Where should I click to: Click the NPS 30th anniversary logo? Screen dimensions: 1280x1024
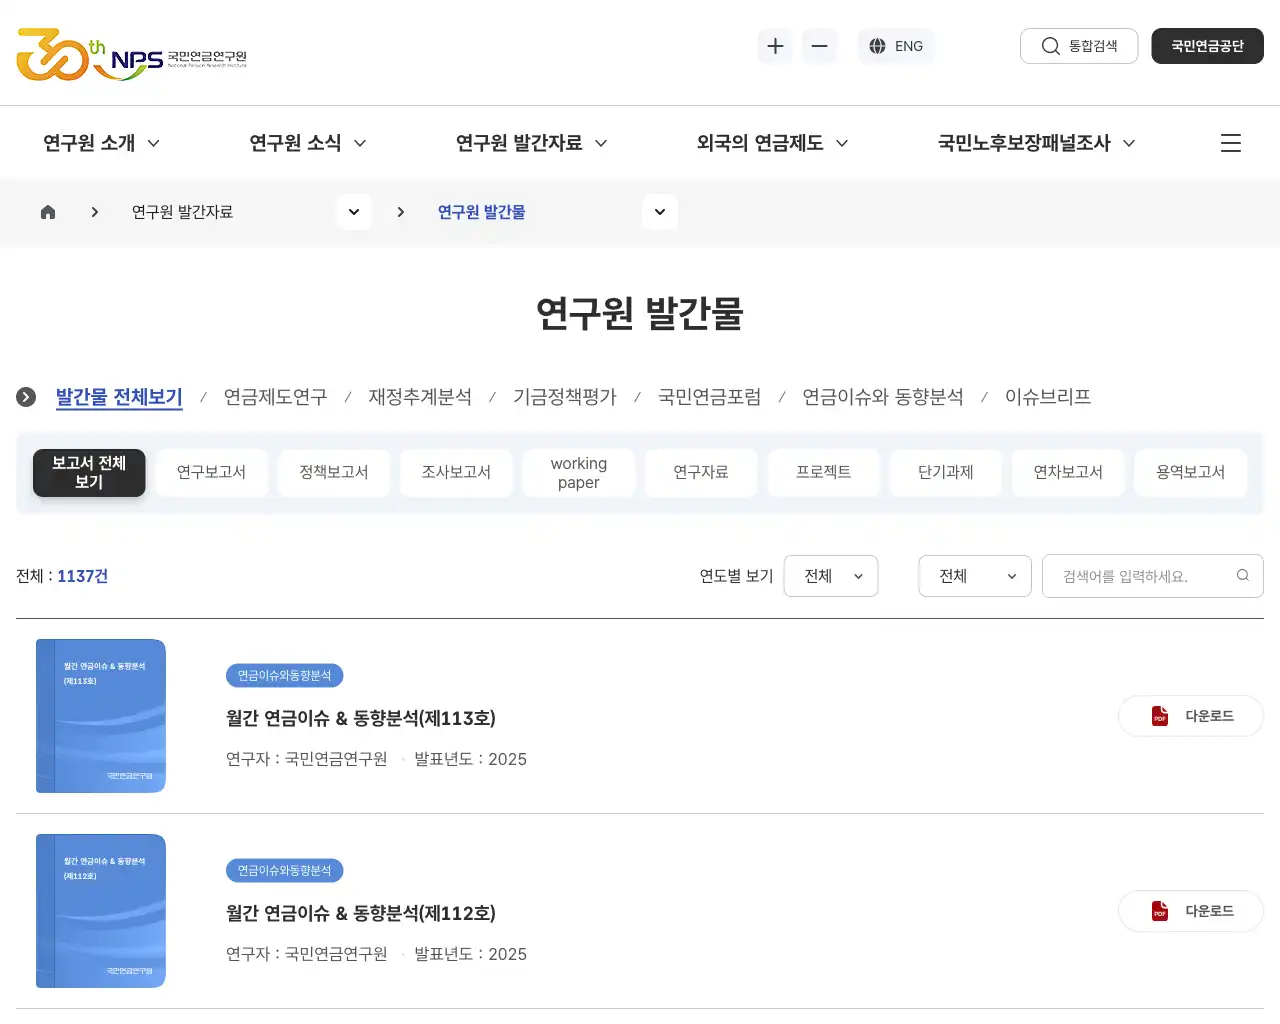[131, 54]
